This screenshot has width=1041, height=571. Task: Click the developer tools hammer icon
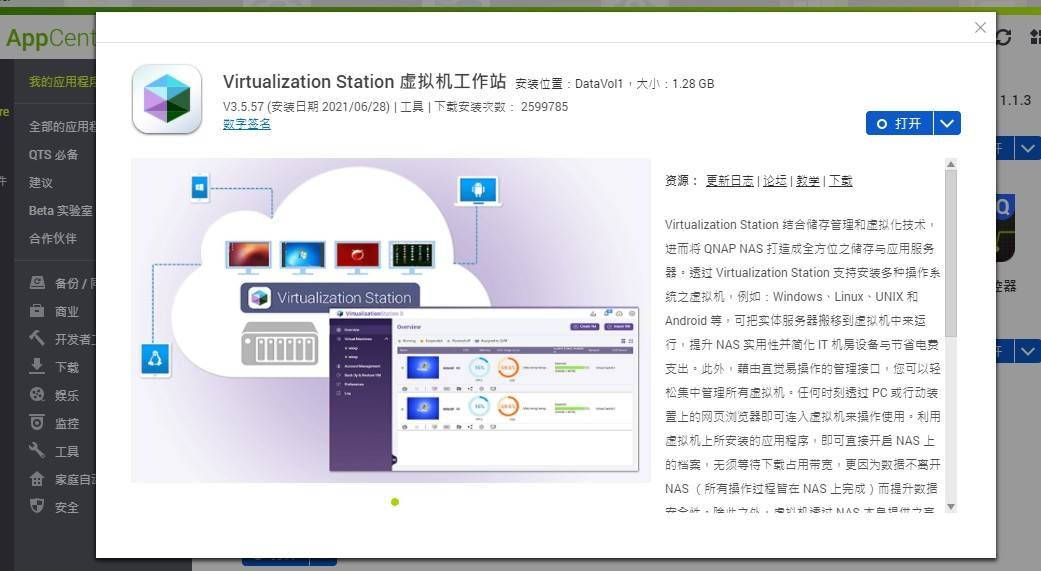coord(37,339)
